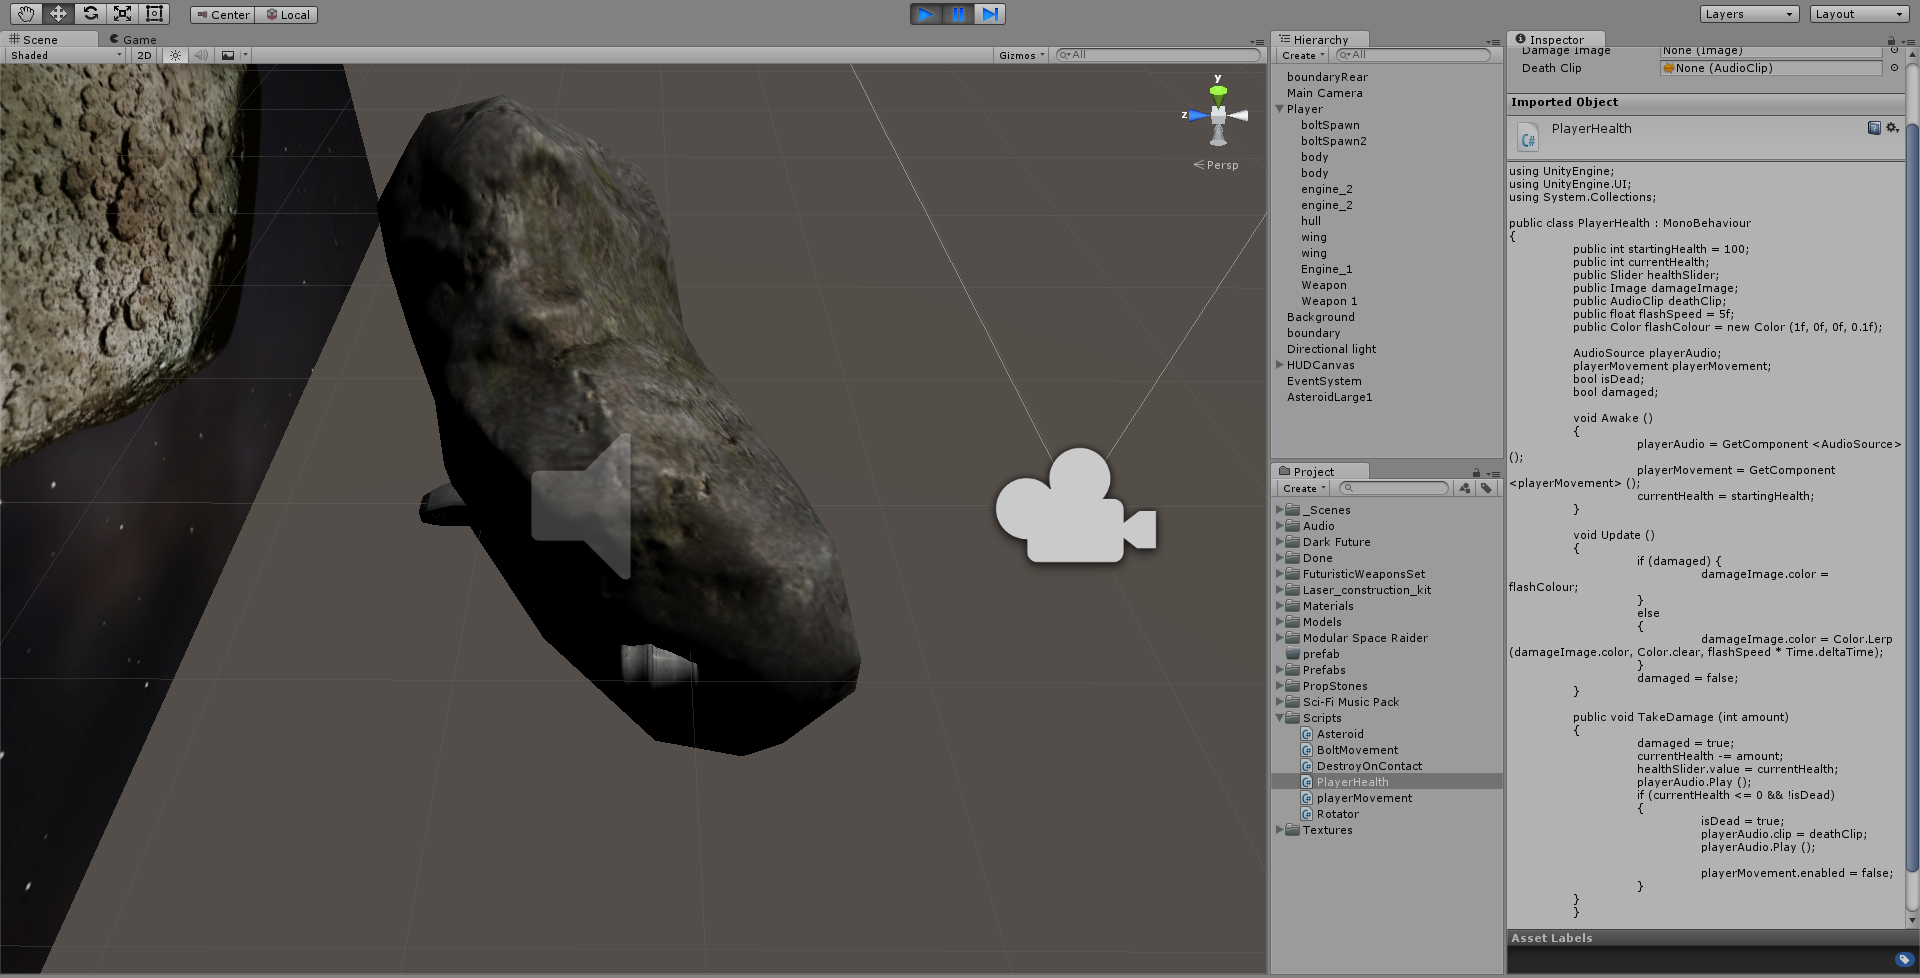Expand HUDCanvas in Hierarchy
Viewport: 1920px width, 978px height.
tap(1280, 365)
